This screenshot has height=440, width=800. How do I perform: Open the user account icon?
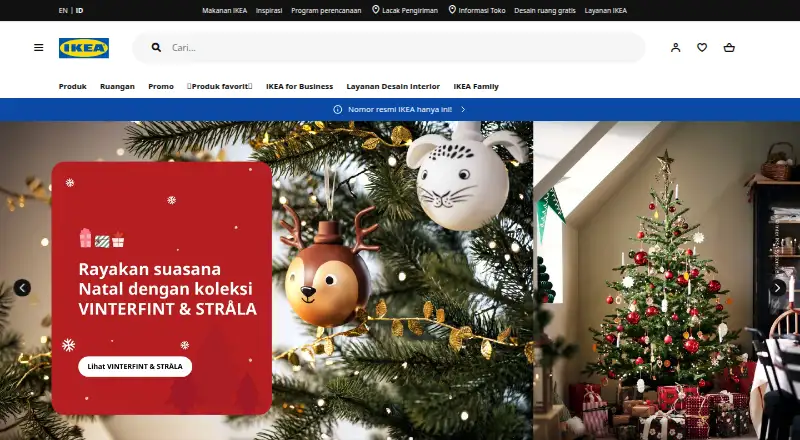tap(676, 47)
